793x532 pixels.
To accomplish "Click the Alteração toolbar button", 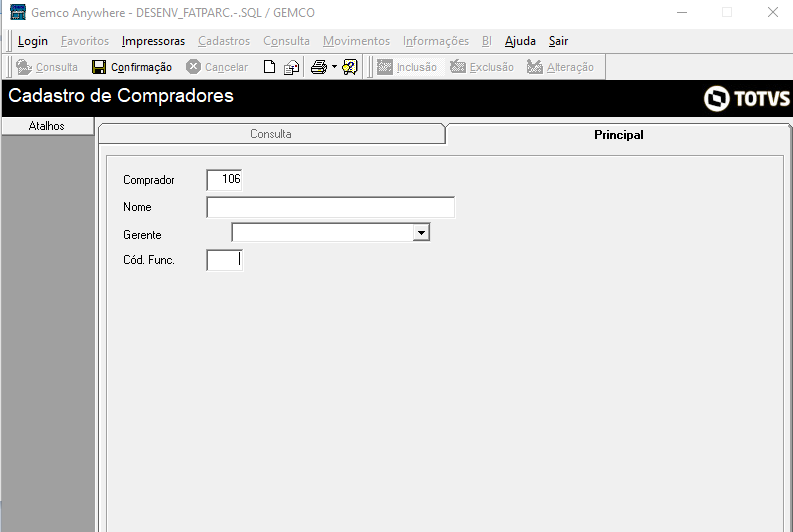I will [x=560, y=67].
